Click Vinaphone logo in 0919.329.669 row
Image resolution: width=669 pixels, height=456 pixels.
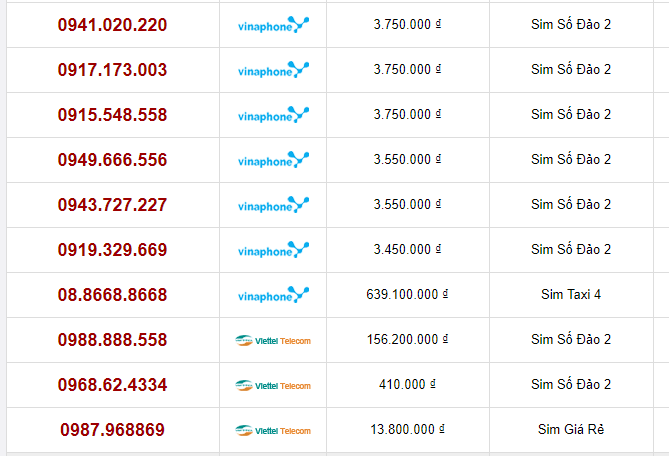(x=273, y=250)
